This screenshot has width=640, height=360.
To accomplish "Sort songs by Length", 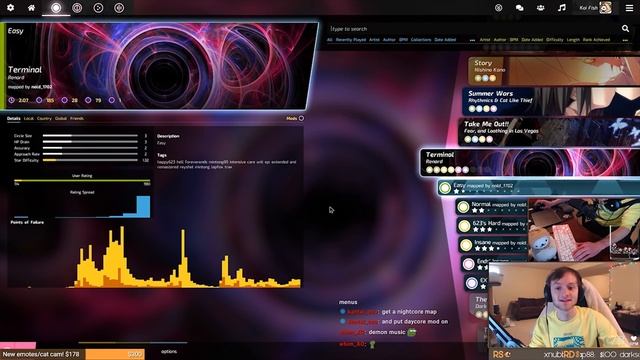I will click(x=573, y=40).
